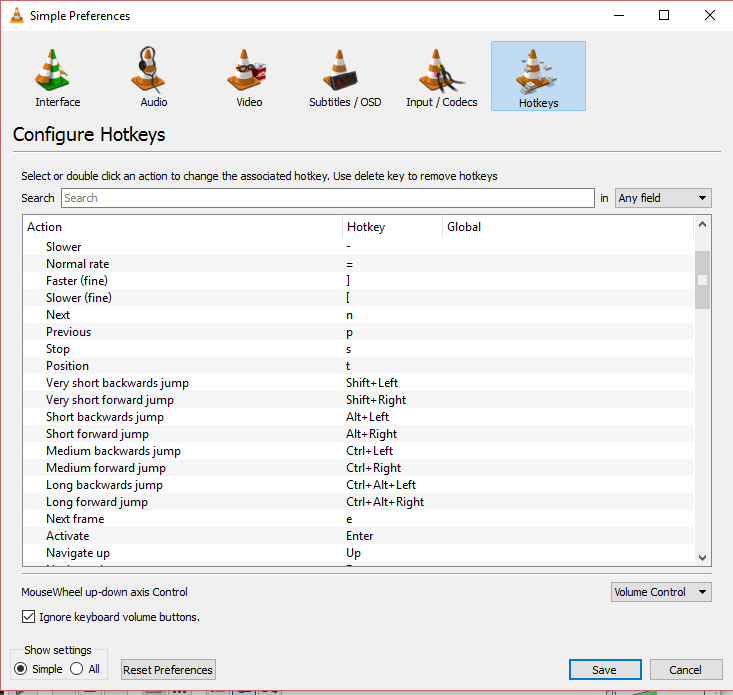Sort by the Hotkey column header
The height and width of the screenshot is (695, 733).
pos(392,227)
